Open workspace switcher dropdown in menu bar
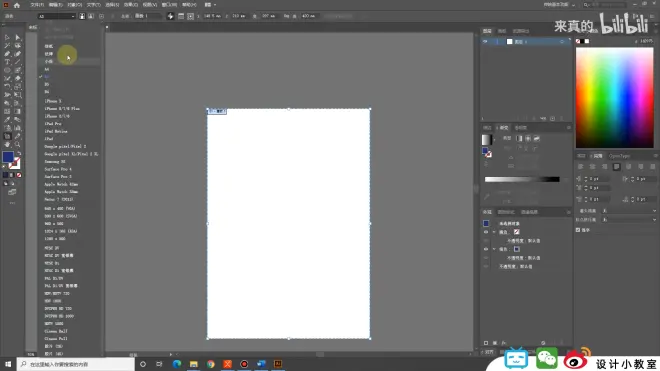The height and width of the screenshot is (371, 660). coord(559,5)
